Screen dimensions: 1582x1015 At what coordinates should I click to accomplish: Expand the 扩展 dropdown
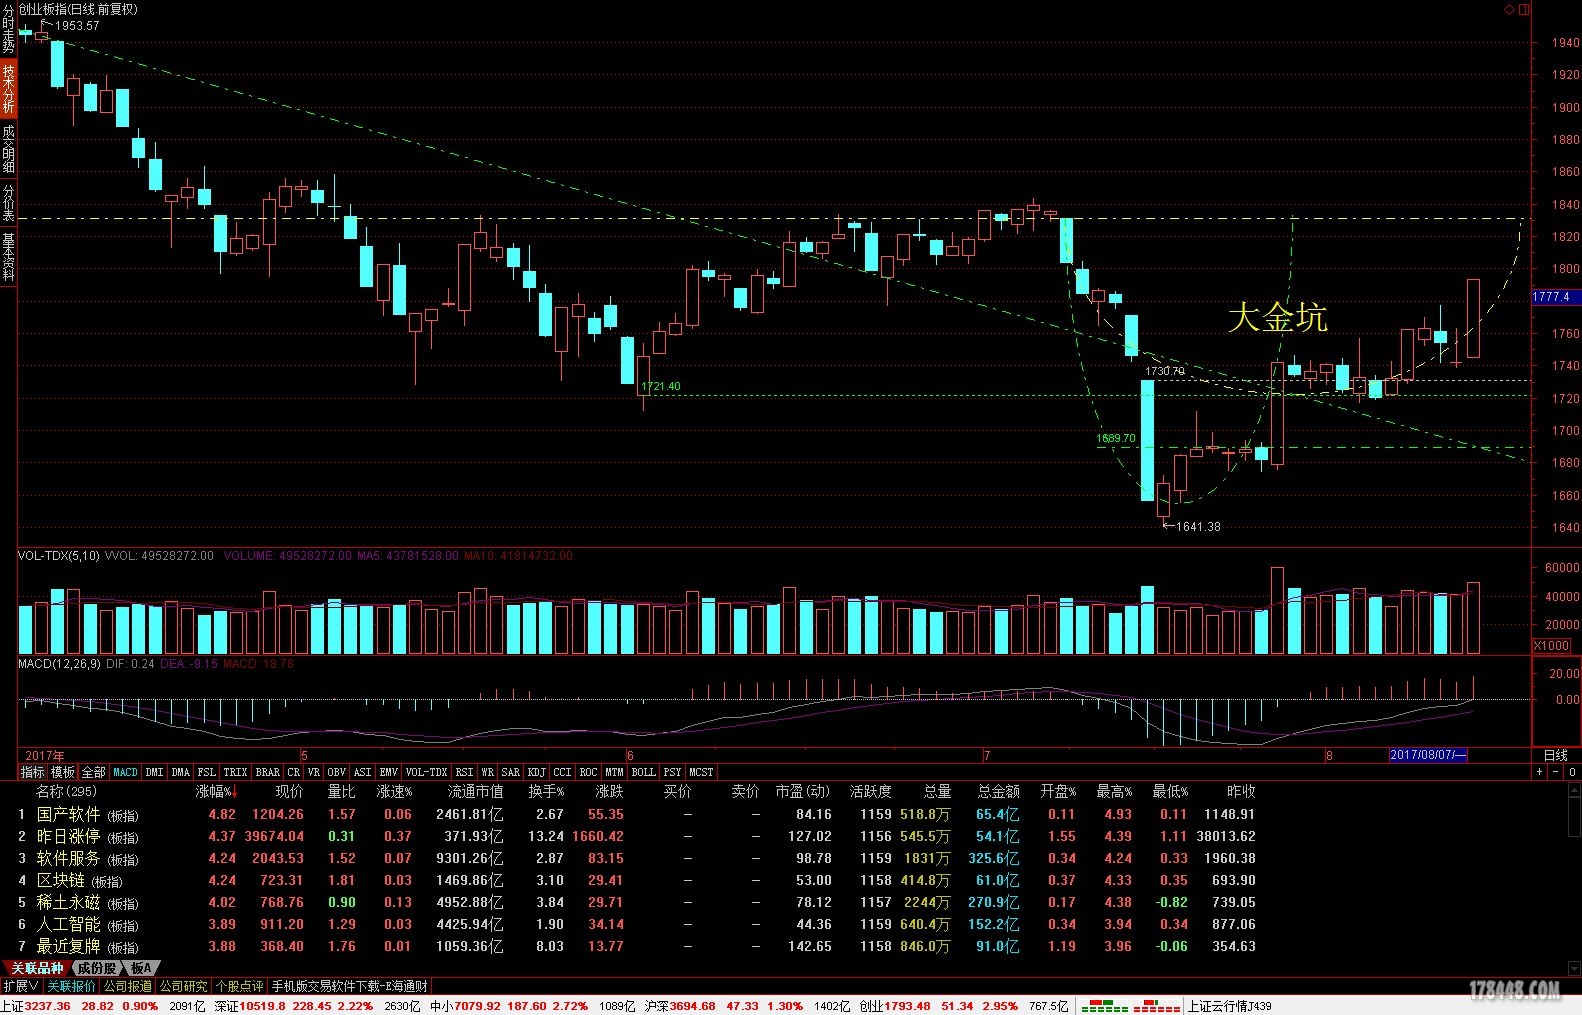tap(20, 986)
